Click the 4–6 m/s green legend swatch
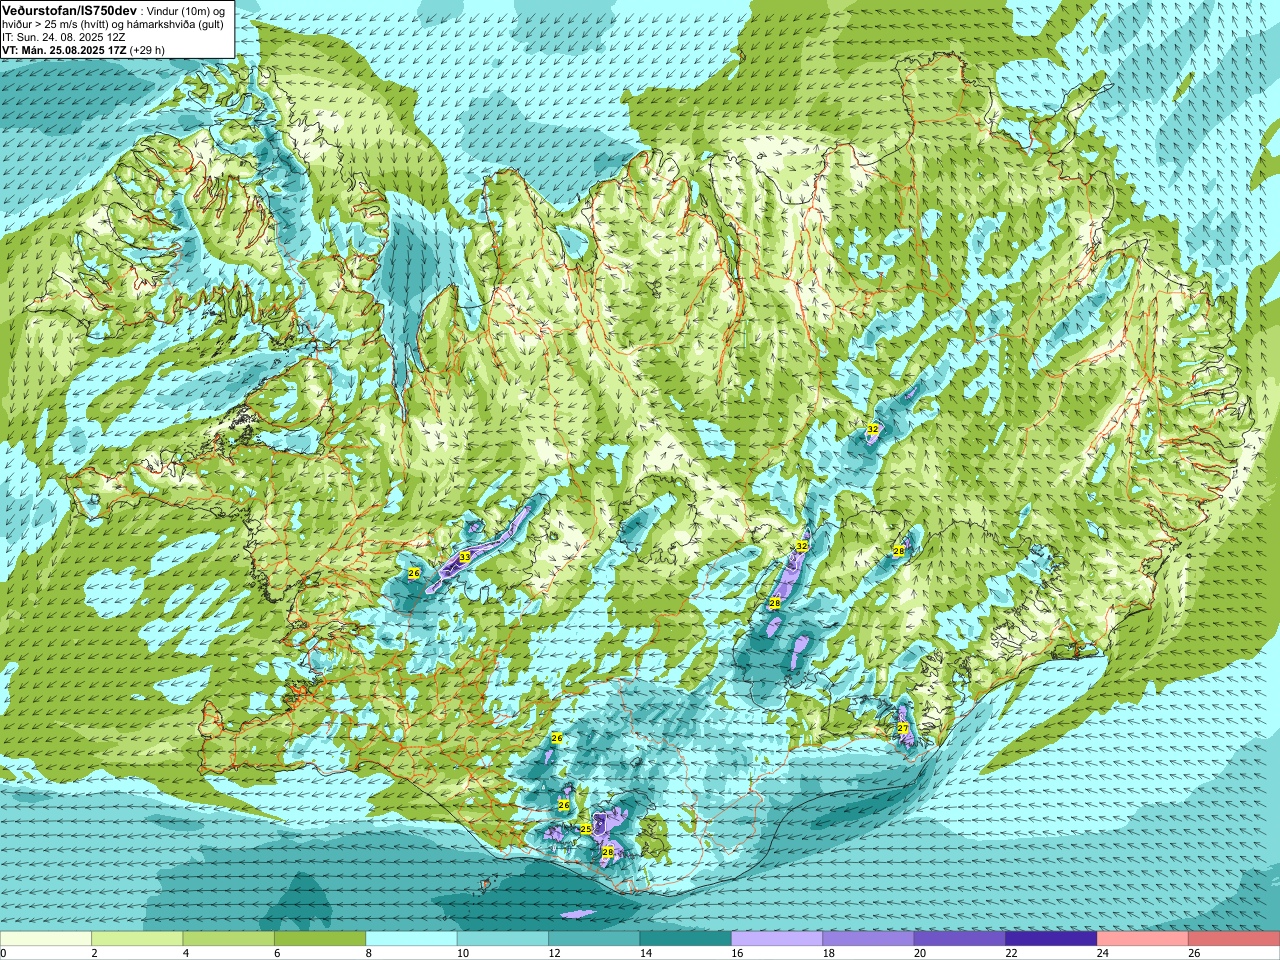The width and height of the screenshot is (1280, 960). click(229, 939)
